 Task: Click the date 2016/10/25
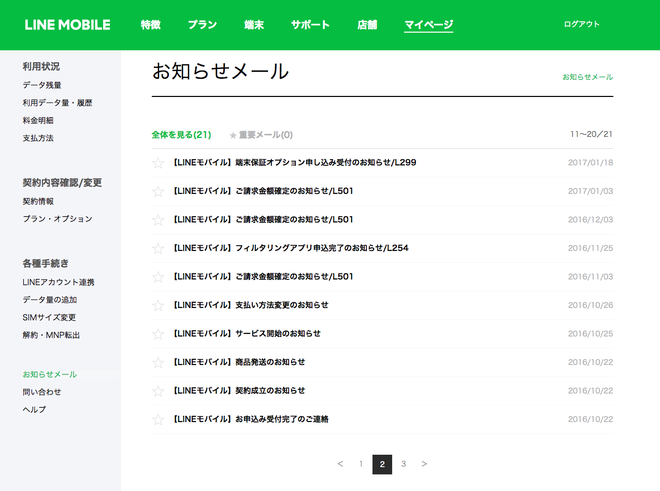click(x=590, y=334)
